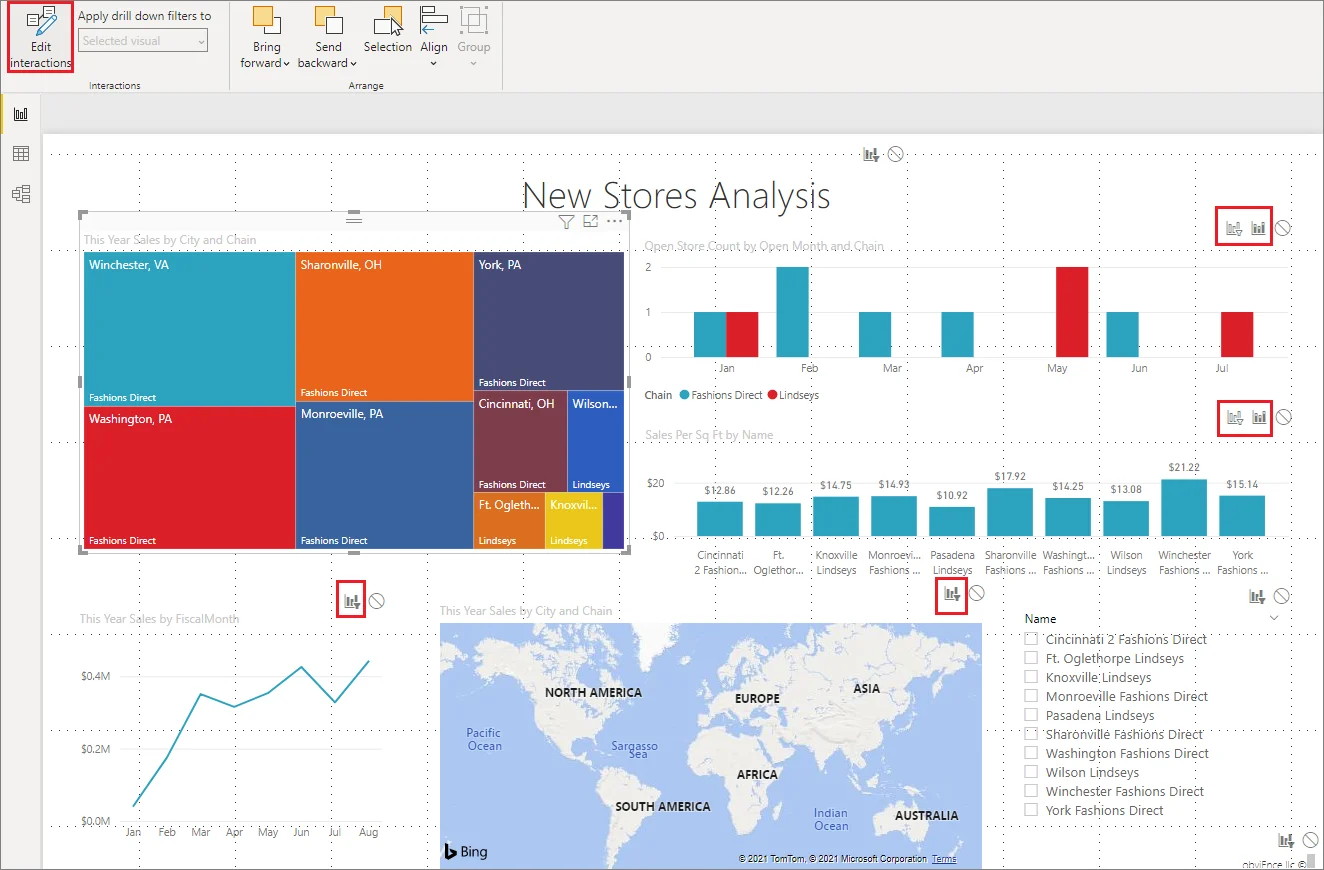Click None interaction icon above report title
The width and height of the screenshot is (1324, 870).
(896, 154)
